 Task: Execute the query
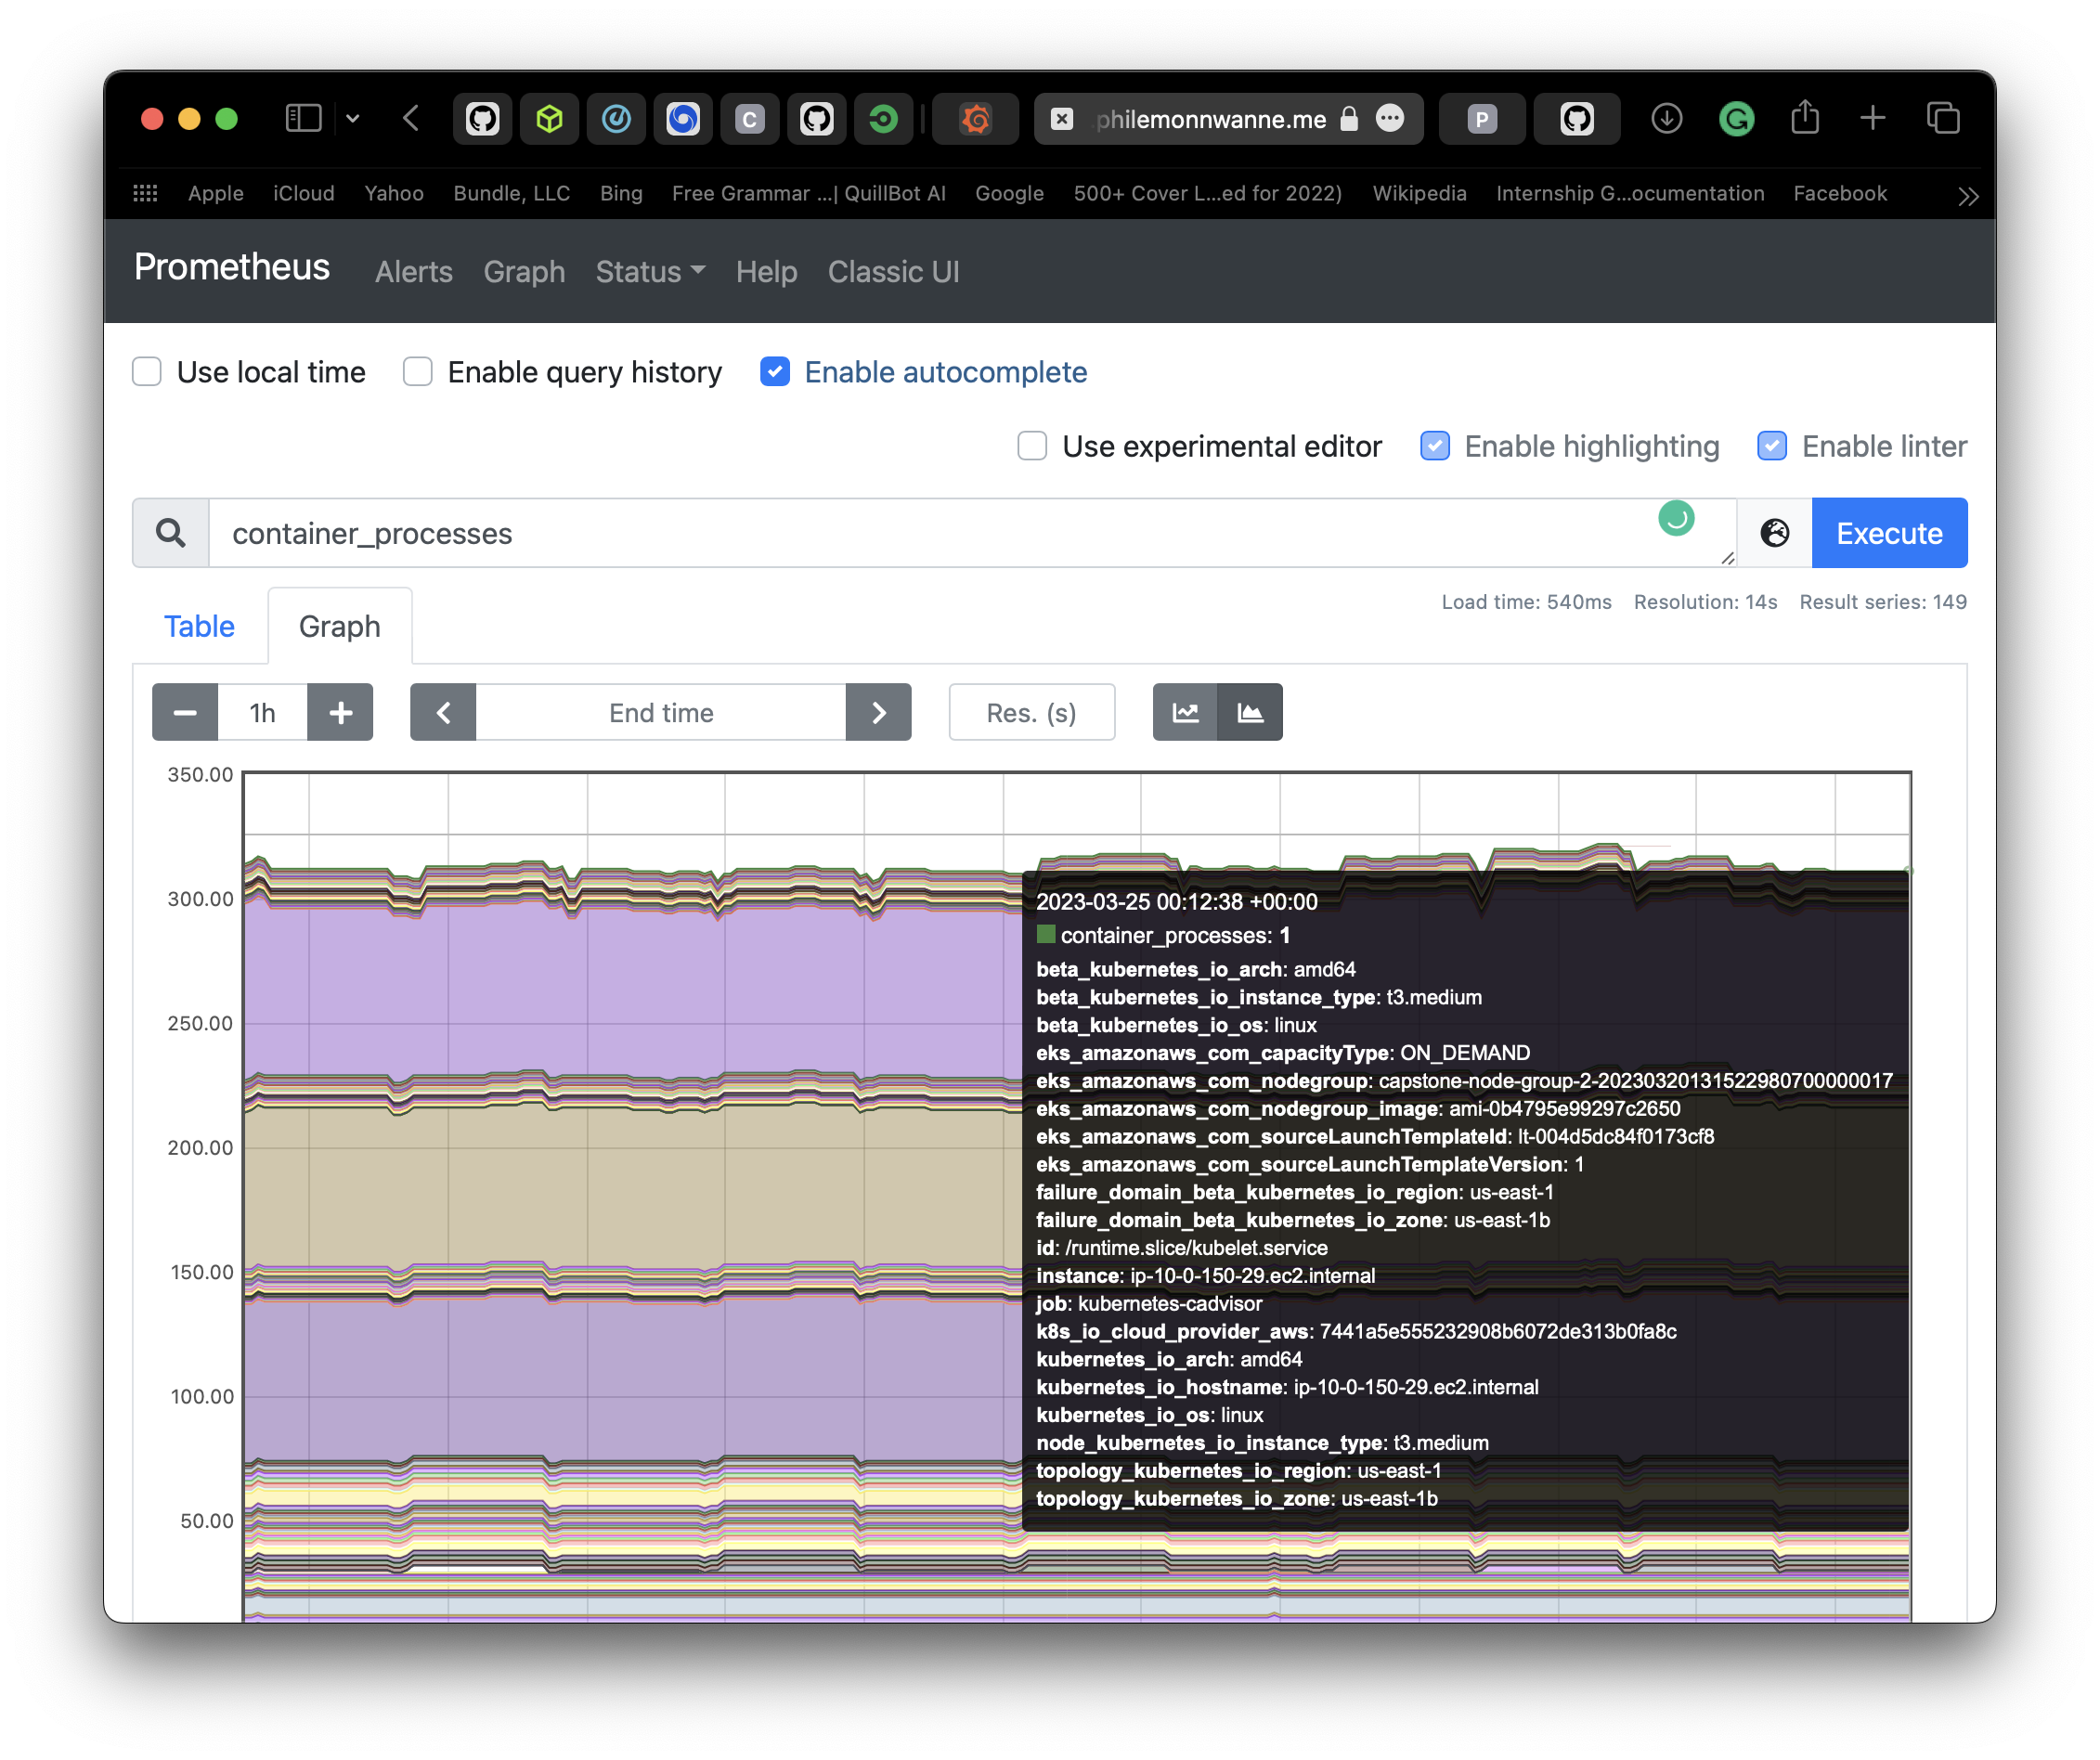pos(1889,533)
